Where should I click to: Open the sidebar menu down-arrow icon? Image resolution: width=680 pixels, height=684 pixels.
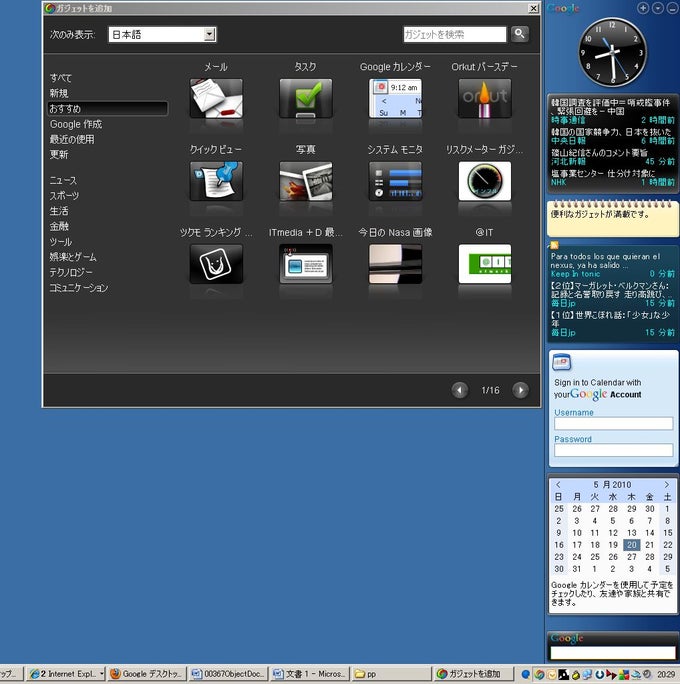point(657,8)
